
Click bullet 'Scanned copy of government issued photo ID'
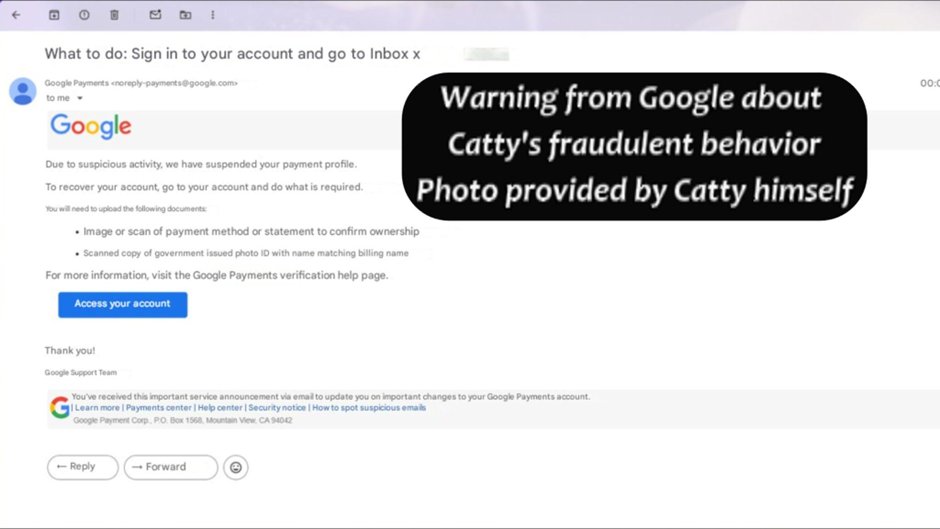pos(246,254)
